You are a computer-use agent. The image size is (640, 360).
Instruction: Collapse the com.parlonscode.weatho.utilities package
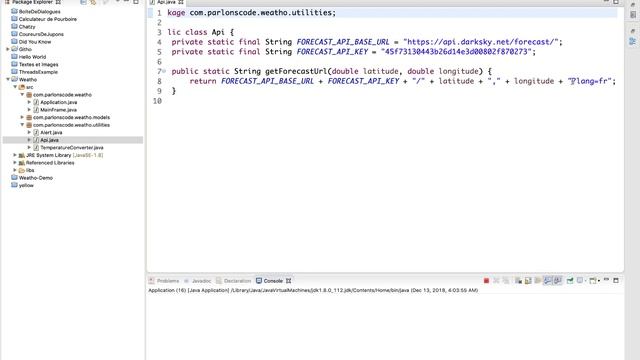click(22, 125)
